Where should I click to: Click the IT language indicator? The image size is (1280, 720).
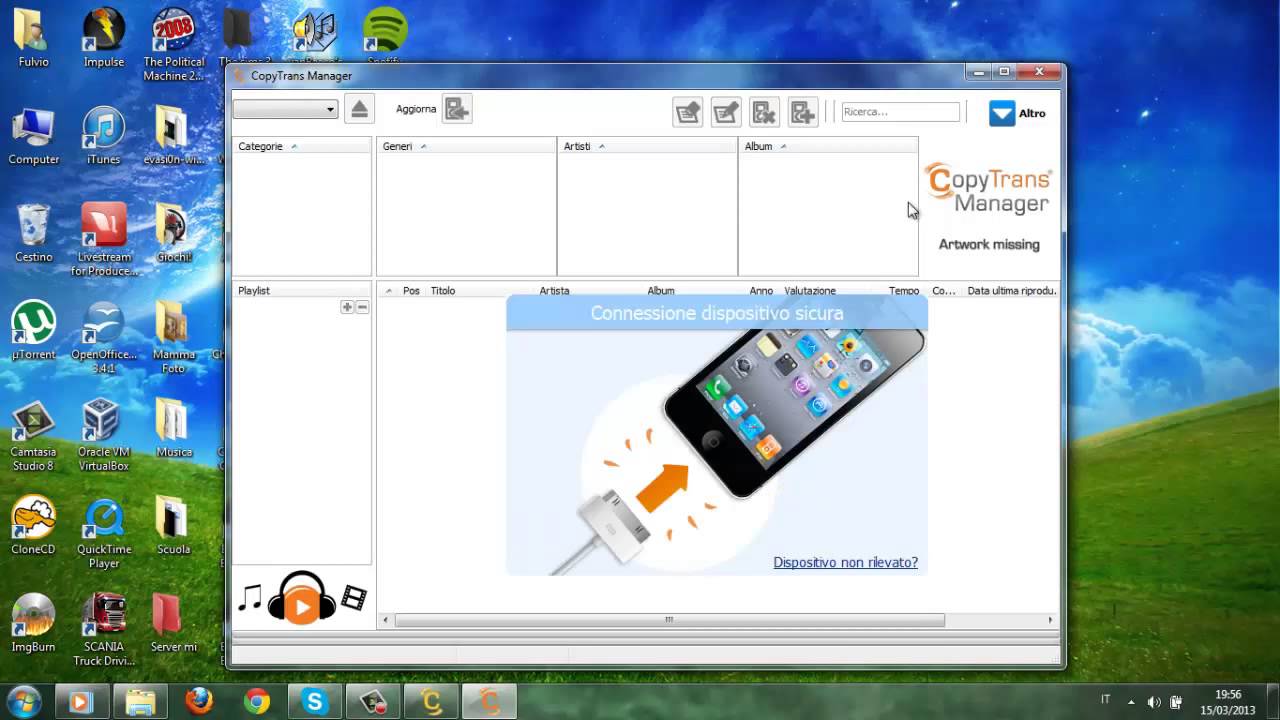coord(1105,700)
